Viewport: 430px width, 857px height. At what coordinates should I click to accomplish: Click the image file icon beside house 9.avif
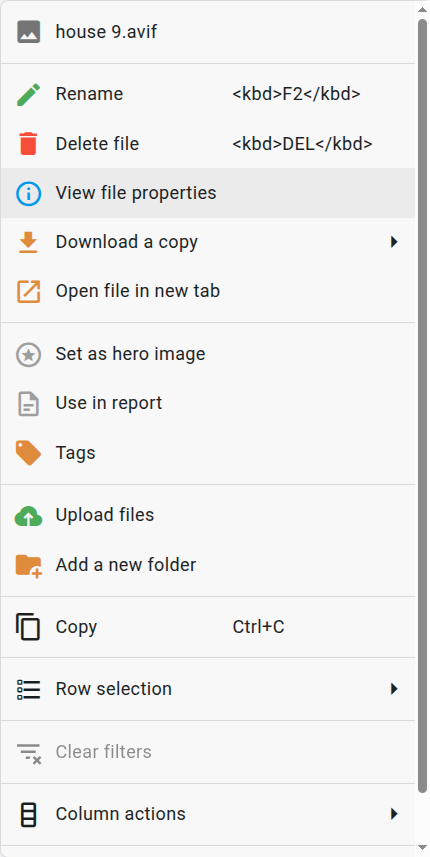pos(28,32)
